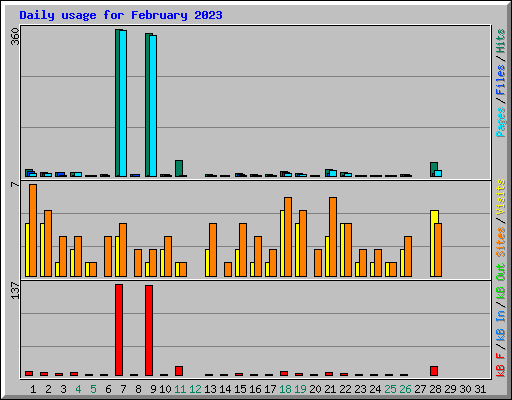Click the day 31 label on x-axis

click(x=480, y=389)
